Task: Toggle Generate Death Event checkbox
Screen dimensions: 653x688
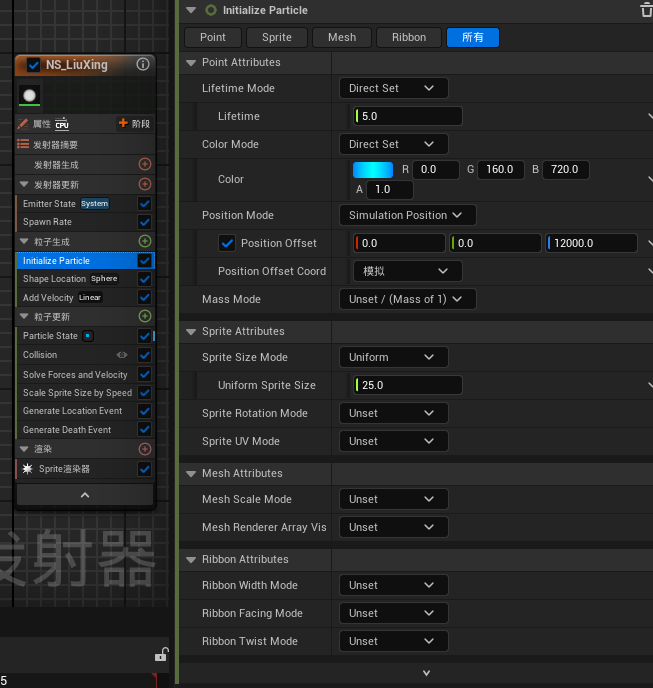Action: [144, 430]
